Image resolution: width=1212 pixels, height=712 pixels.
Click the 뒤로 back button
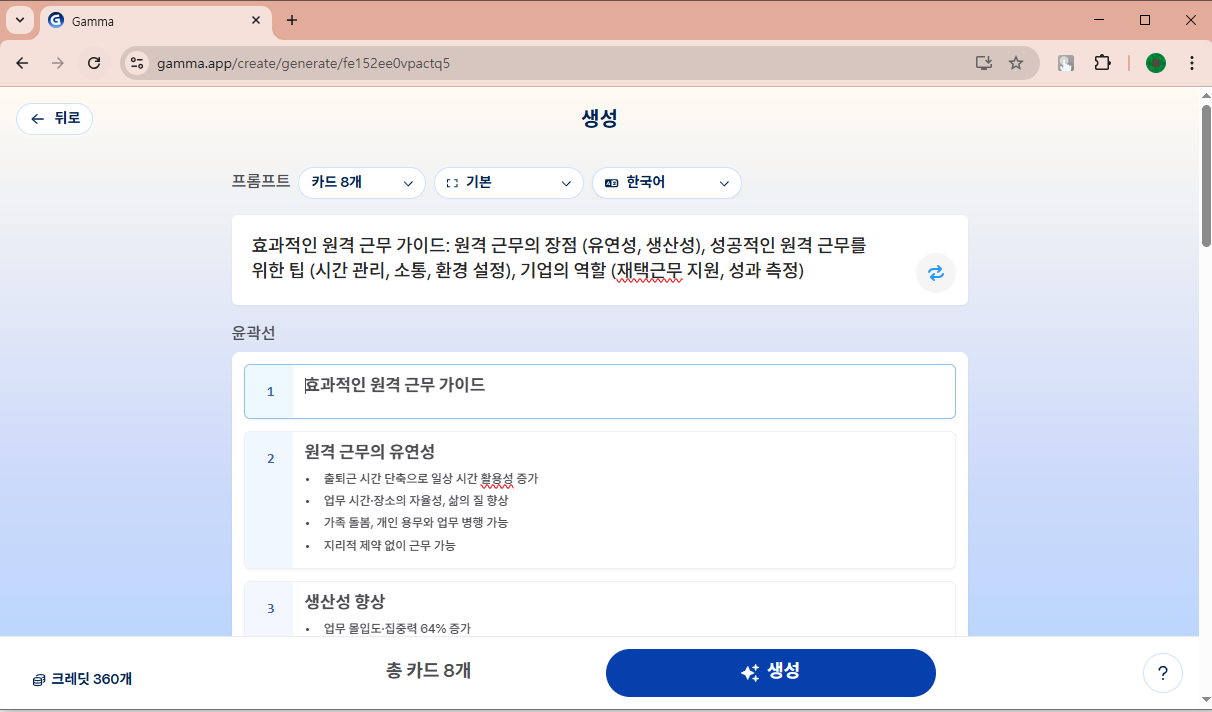tap(55, 119)
